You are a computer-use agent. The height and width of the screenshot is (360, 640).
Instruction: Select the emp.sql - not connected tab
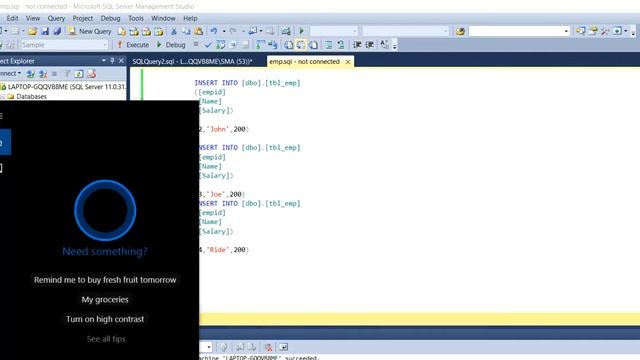pyautogui.click(x=304, y=62)
